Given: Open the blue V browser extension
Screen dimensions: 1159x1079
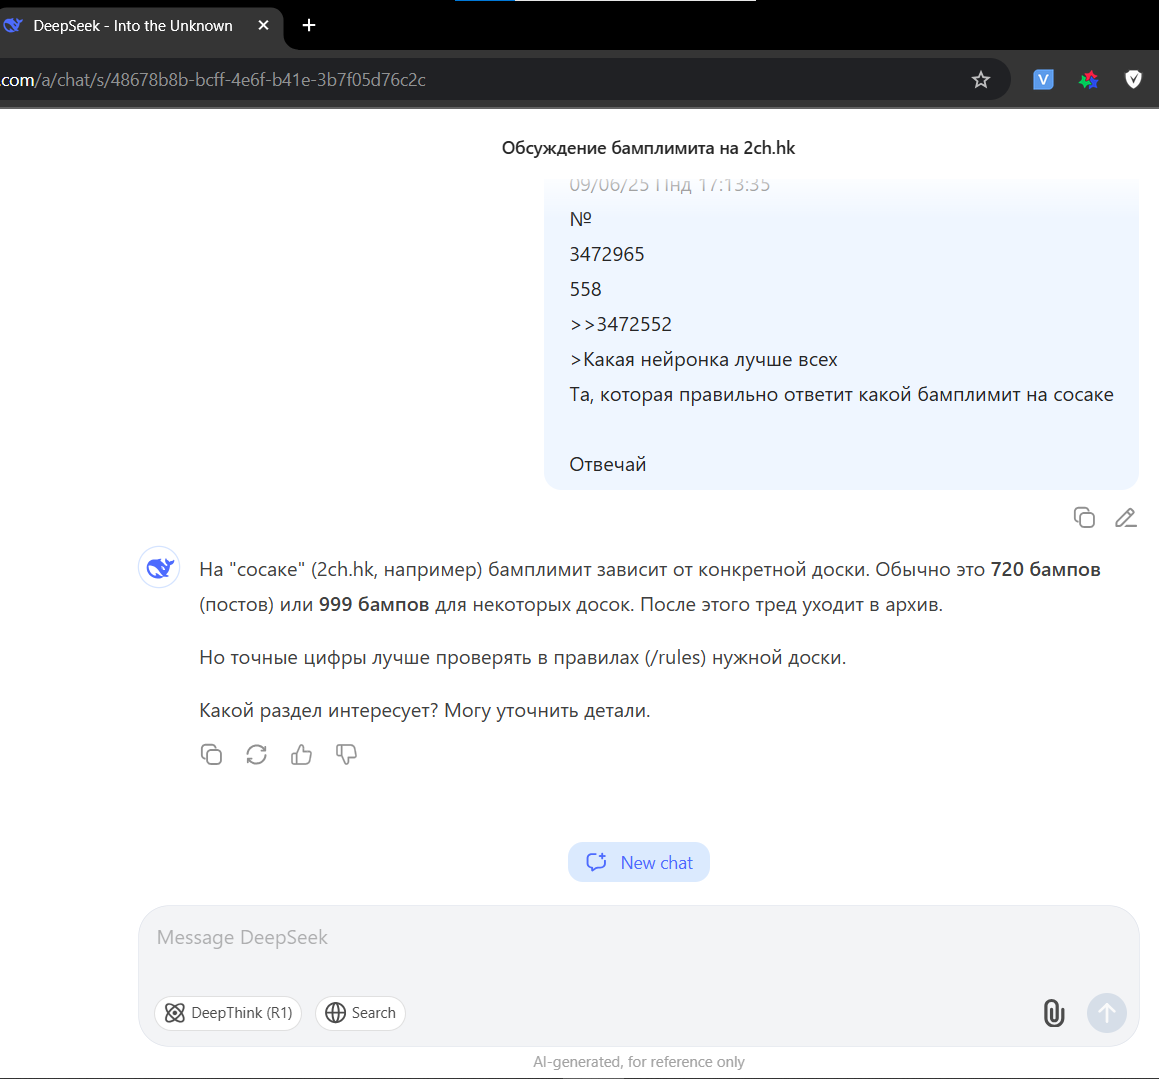Looking at the screenshot, I should pos(1043,79).
